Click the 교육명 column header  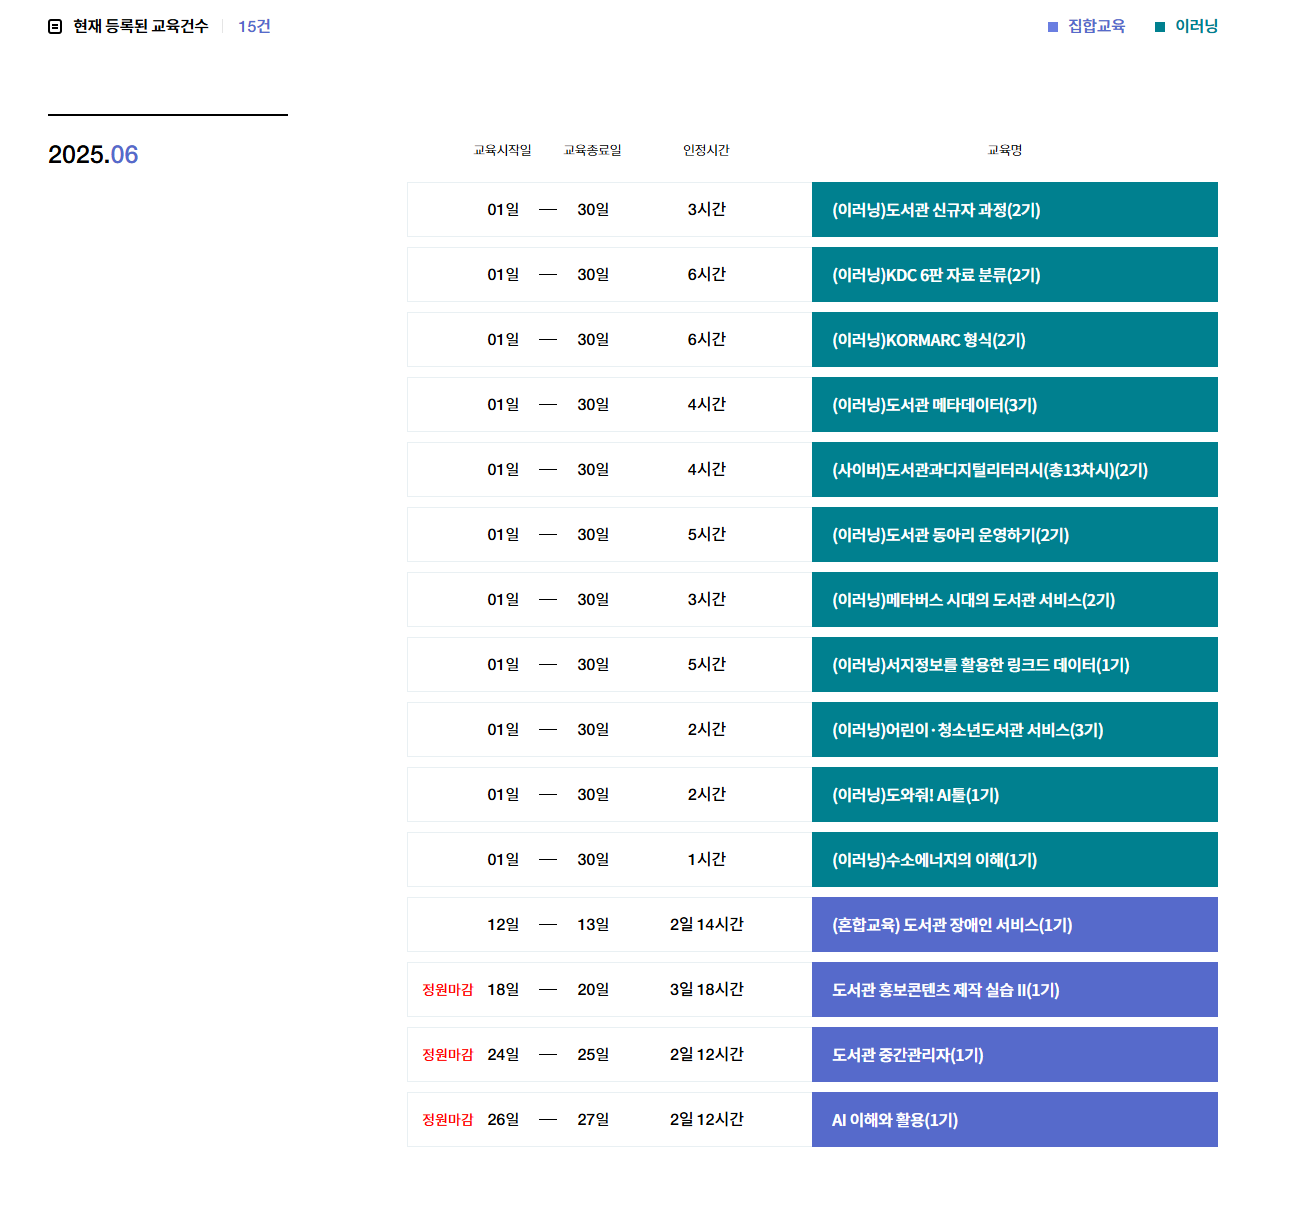pyautogui.click(x=1005, y=150)
